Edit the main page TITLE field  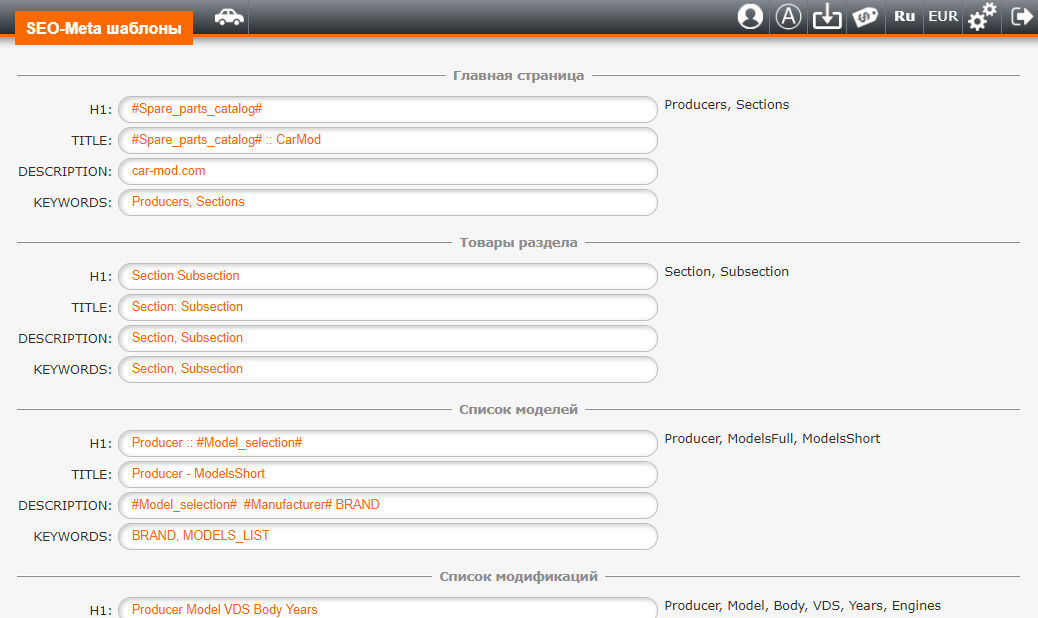pyautogui.click(x=388, y=140)
